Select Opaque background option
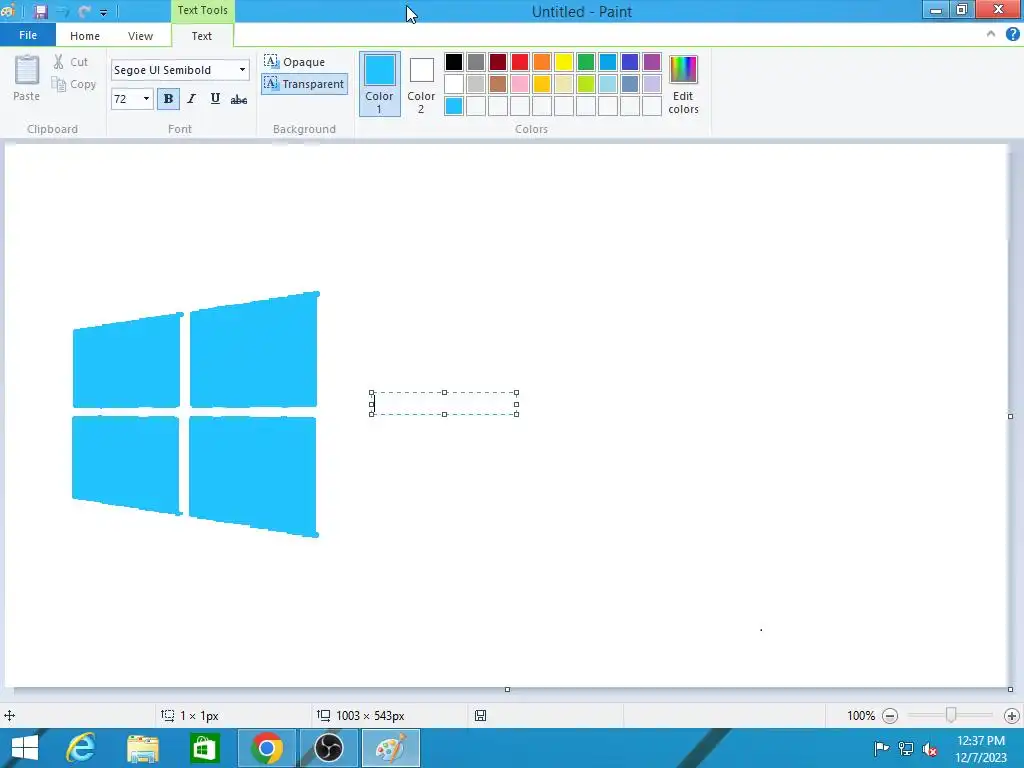This screenshot has width=1024, height=768. pos(295,61)
